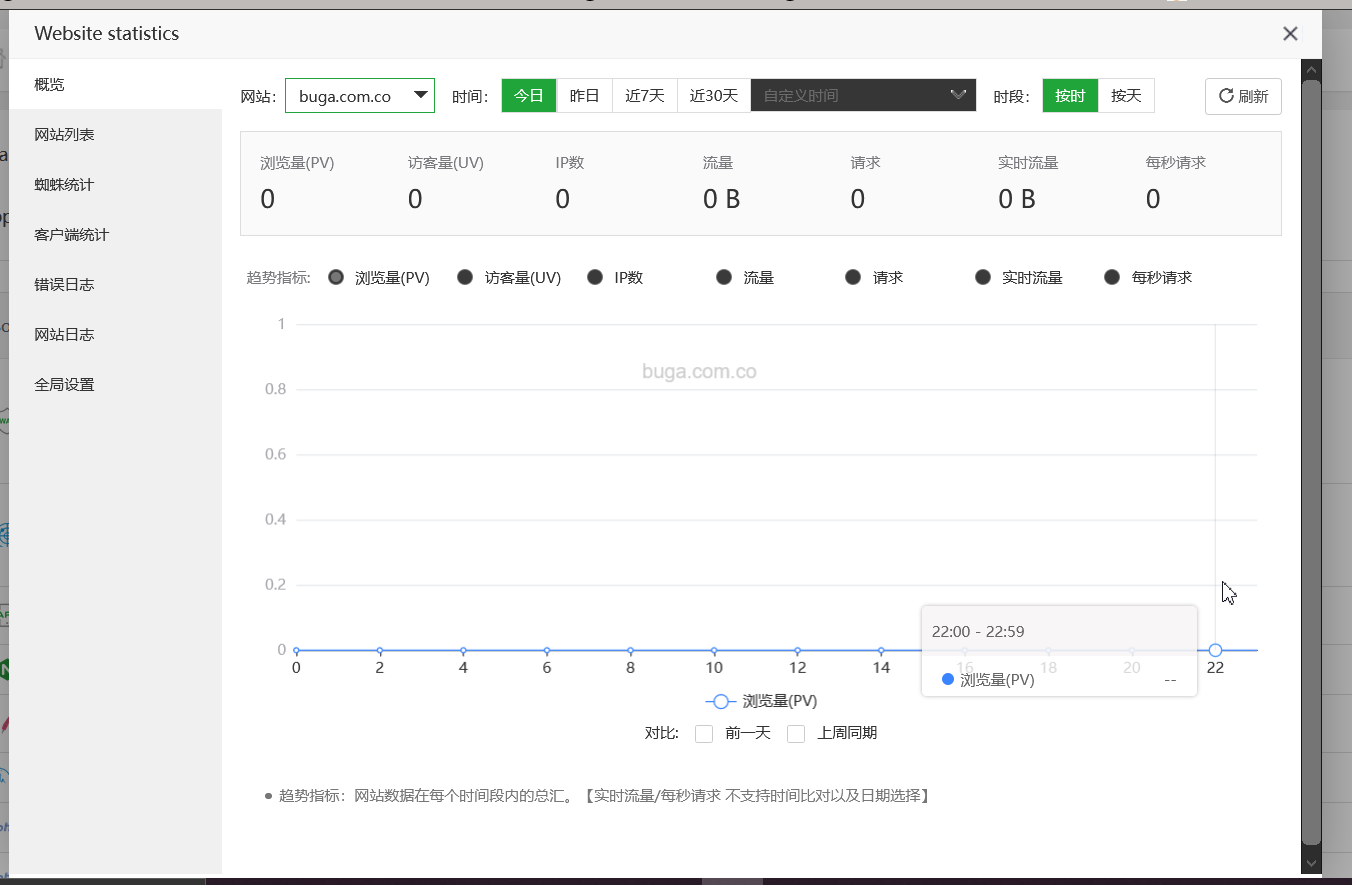Select the IP数 trend indicator radio
The width and height of the screenshot is (1352, 885).
pos(595,277)
